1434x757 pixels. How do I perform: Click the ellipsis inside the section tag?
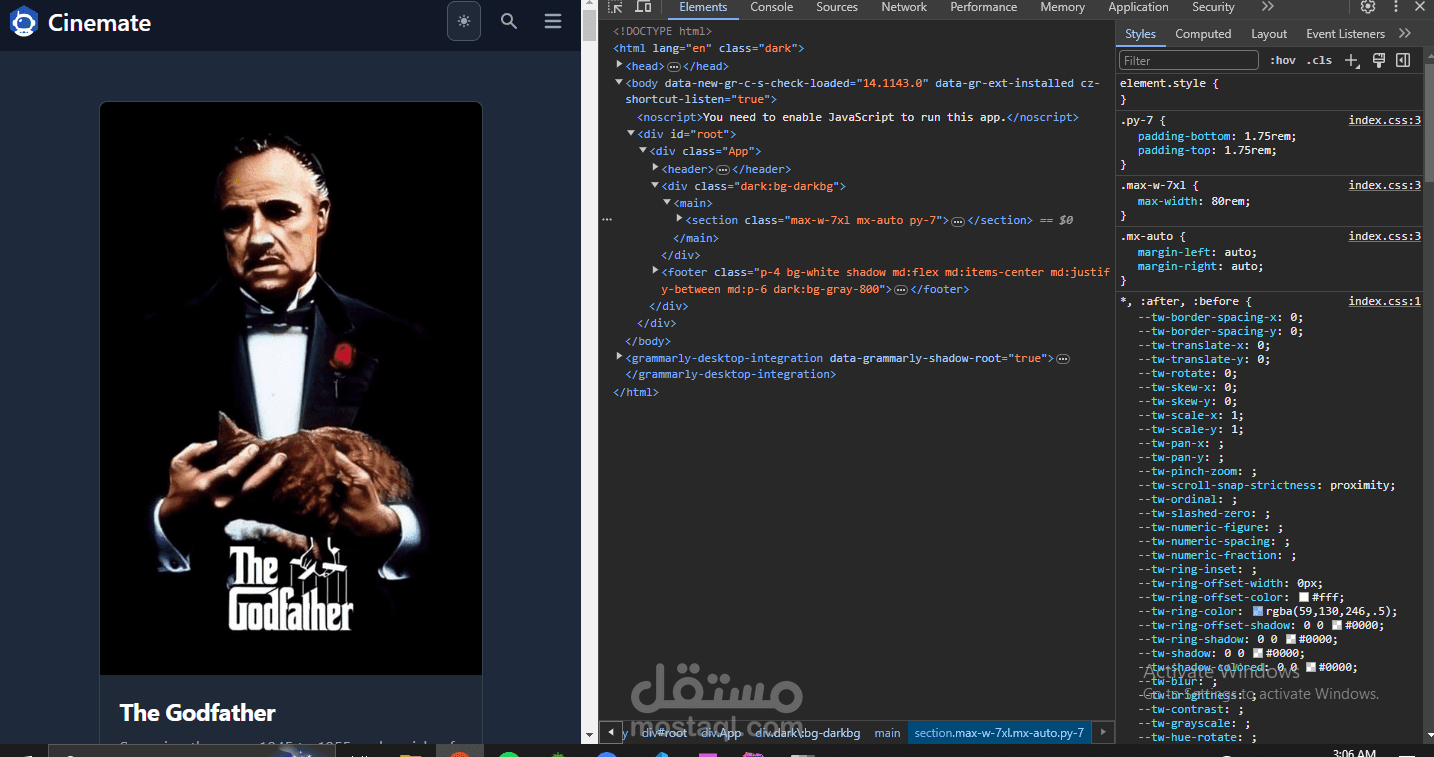point(958,221)
